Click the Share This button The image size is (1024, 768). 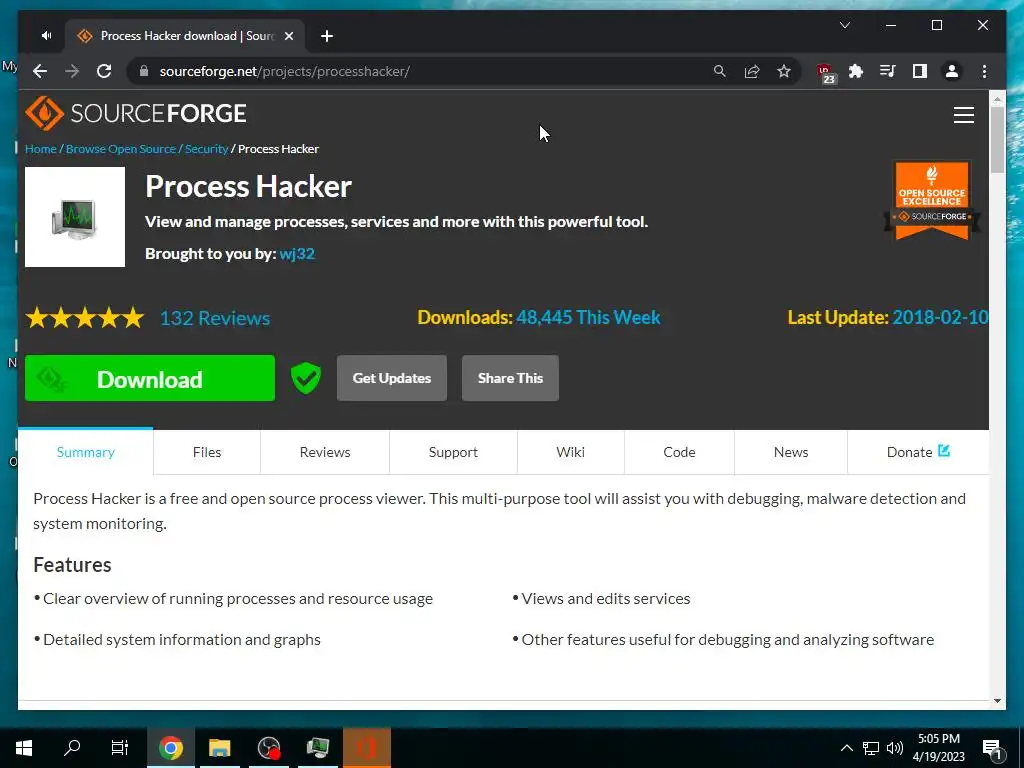[510, 378]
